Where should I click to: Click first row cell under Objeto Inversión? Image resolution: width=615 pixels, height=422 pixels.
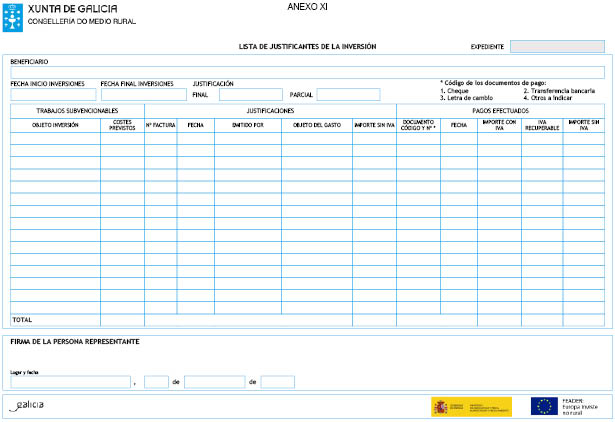click(55, 139)
